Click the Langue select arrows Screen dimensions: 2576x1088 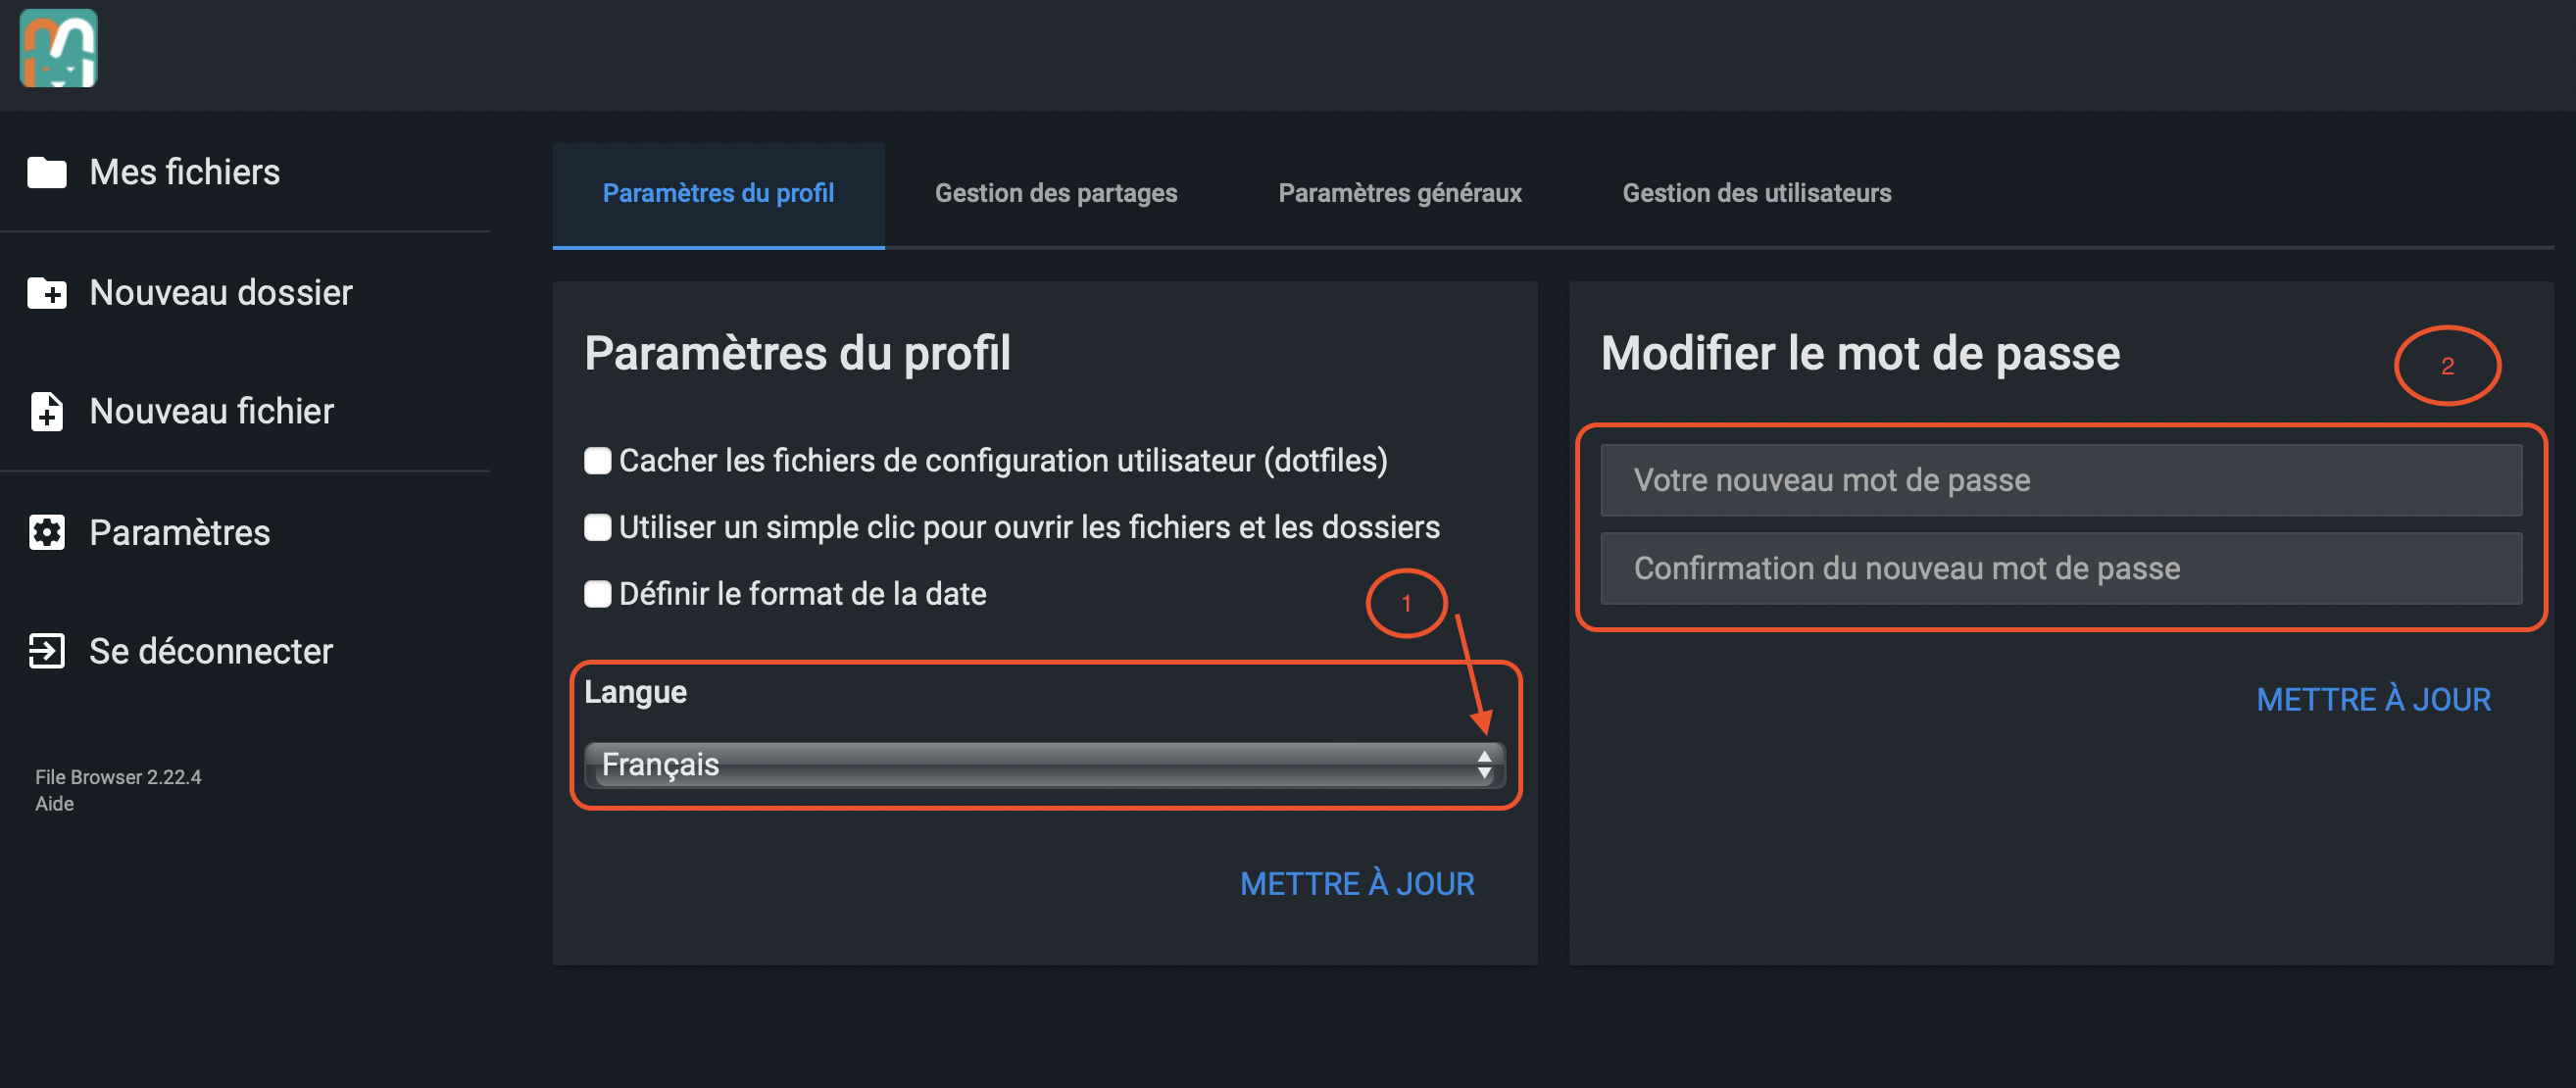[x=1484, y=765]
